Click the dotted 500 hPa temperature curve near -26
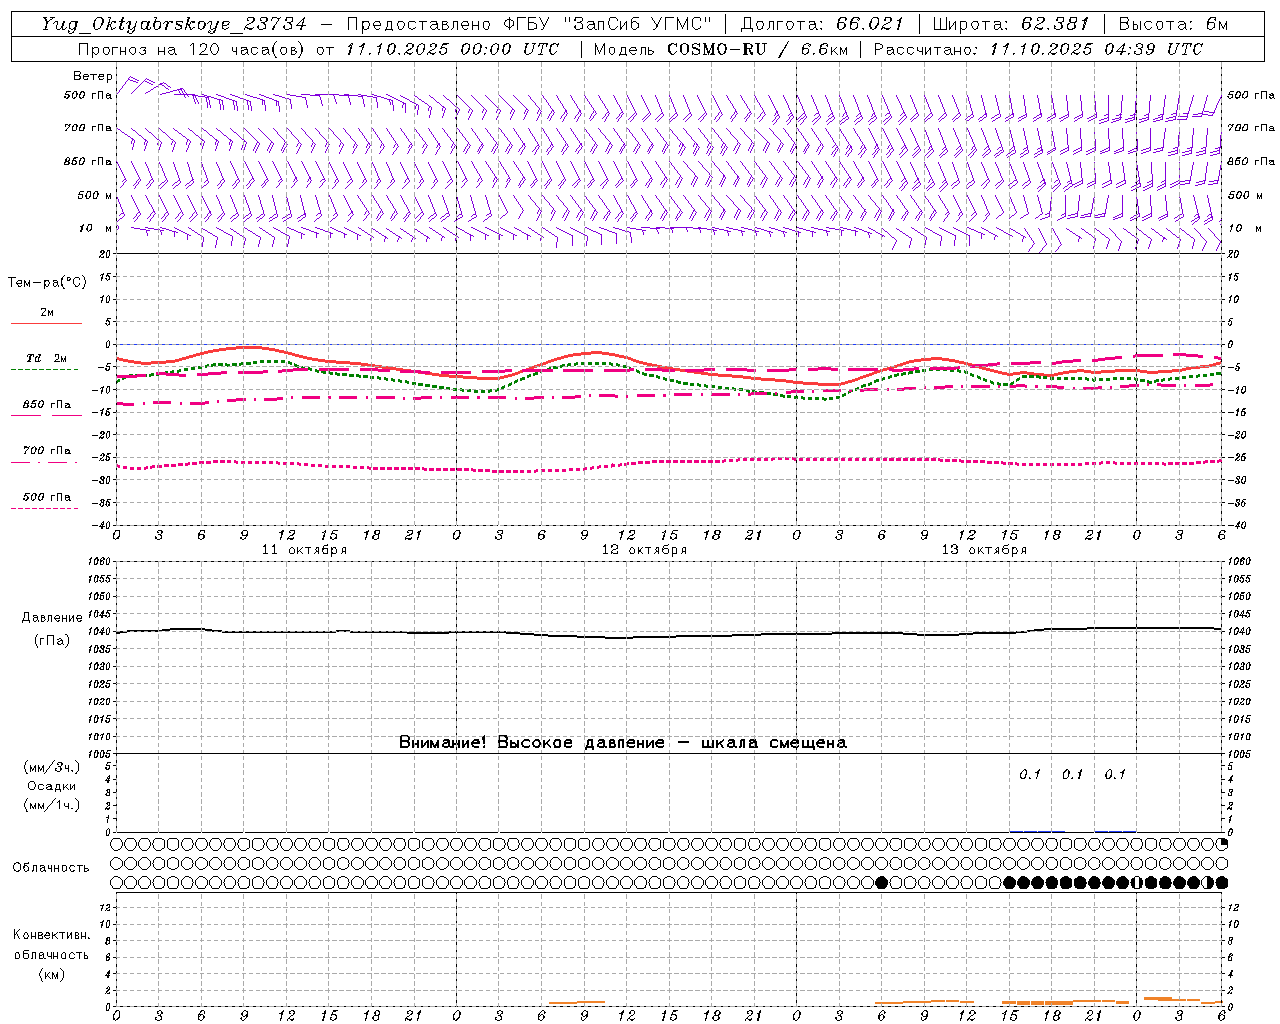 click(670, 463)
